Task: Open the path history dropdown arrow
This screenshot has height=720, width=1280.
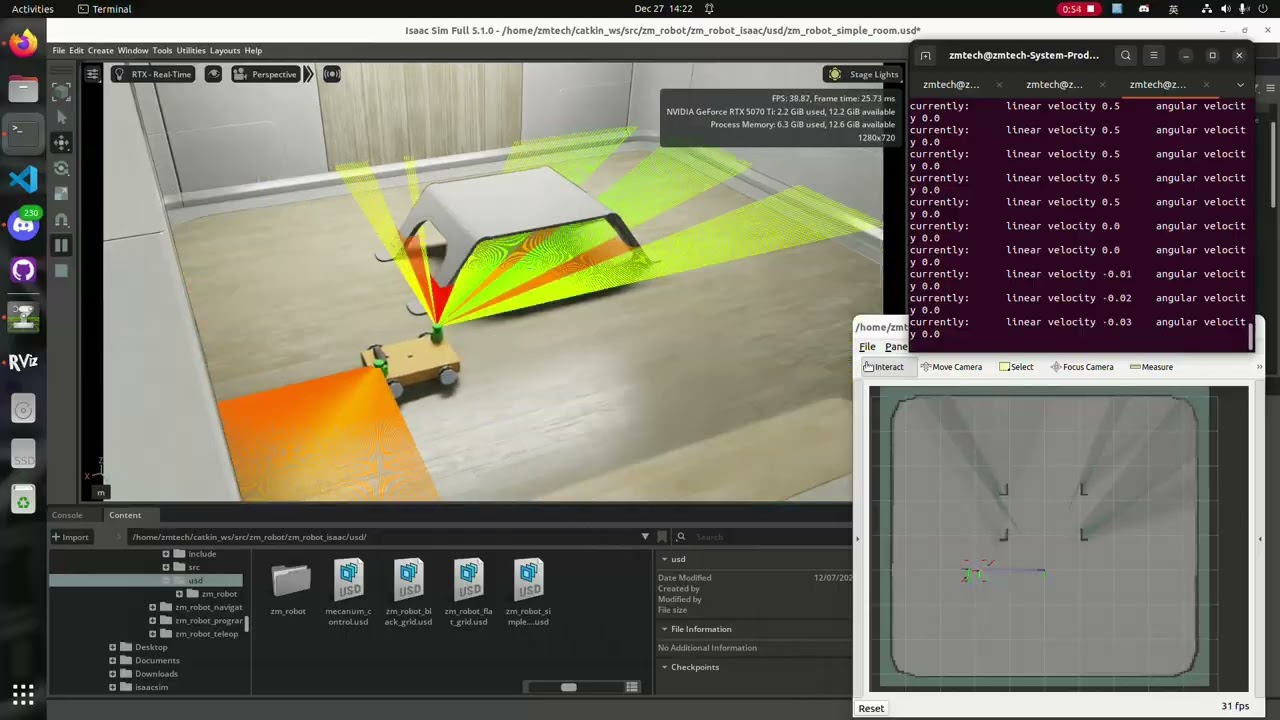Action: (645, 537)
